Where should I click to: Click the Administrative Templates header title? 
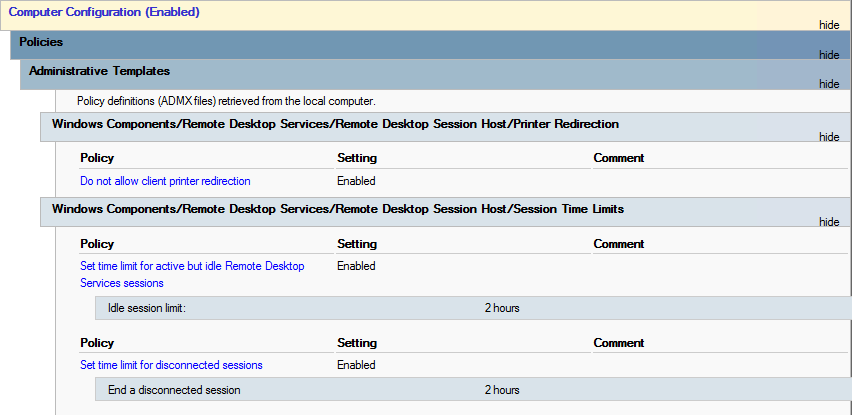(99, 71)
